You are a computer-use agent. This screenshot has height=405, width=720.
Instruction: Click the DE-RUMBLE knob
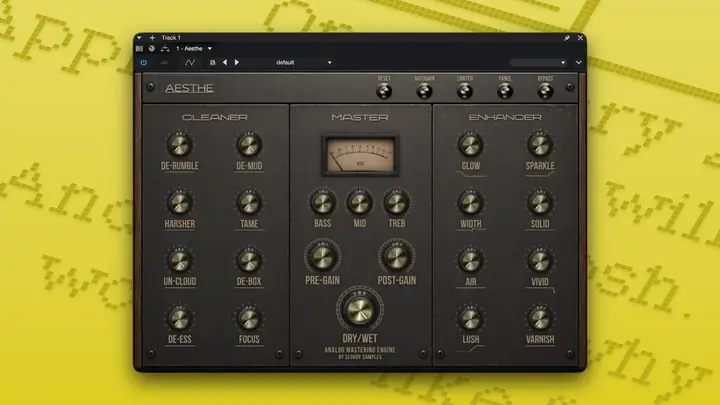coord(180,145)
